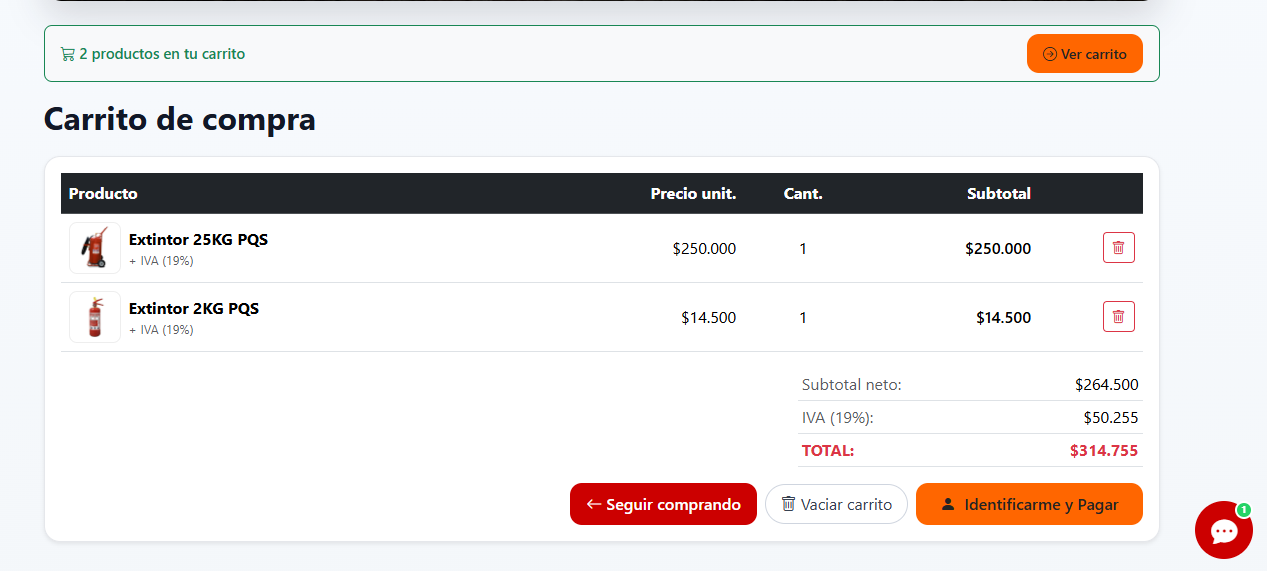Click the chat notification badge showing 1
The image size is (1267, 571).
[x=1244, y=510]
